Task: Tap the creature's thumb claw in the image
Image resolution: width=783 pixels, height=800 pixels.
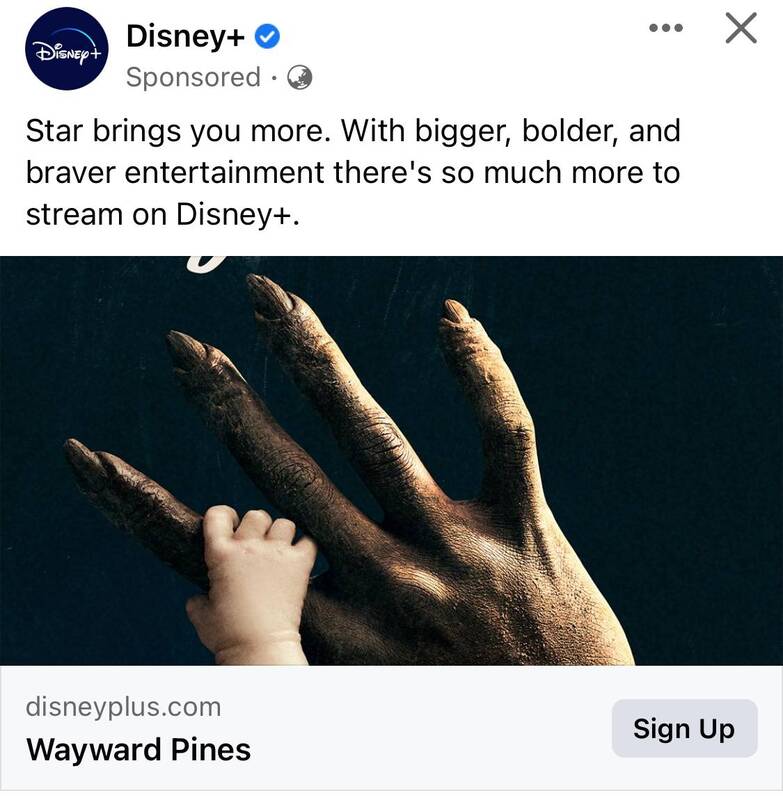Action: click(458, 312)
